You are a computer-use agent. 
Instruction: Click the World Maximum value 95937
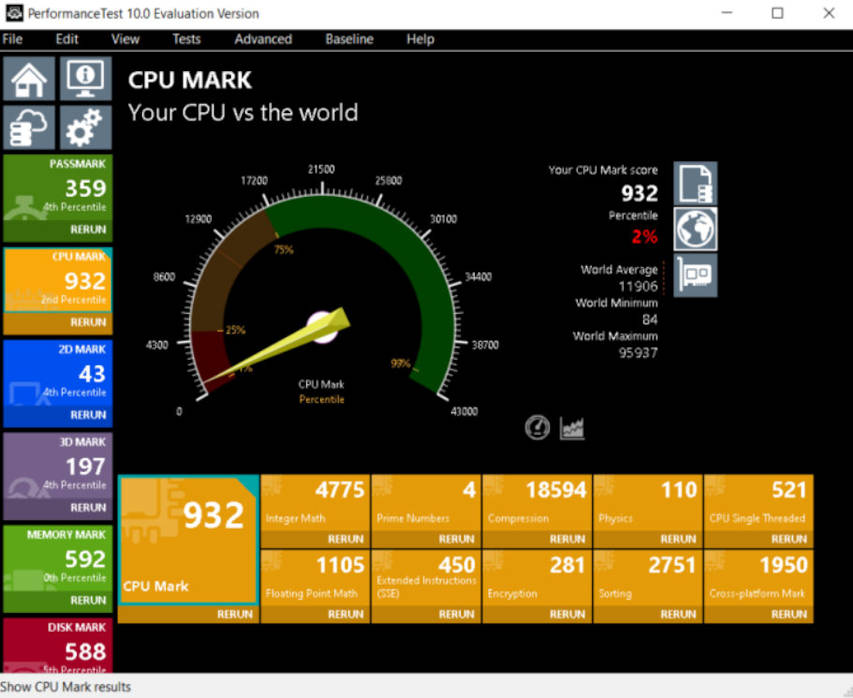click(638, 353)
